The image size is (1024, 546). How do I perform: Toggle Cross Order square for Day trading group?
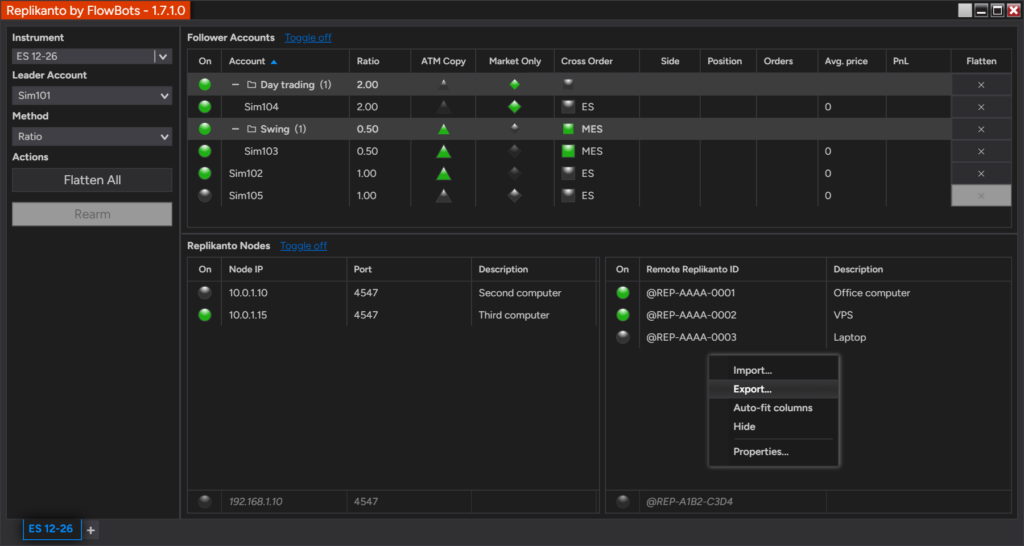(568, 83)
